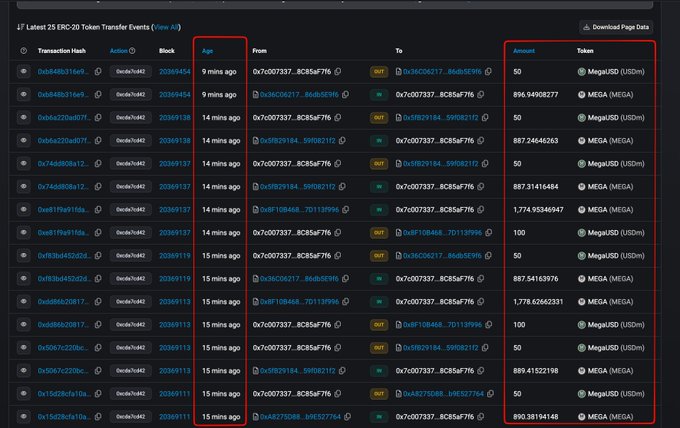
Task: Click the amount 889.41522198
Action: [x=536, y=371]
